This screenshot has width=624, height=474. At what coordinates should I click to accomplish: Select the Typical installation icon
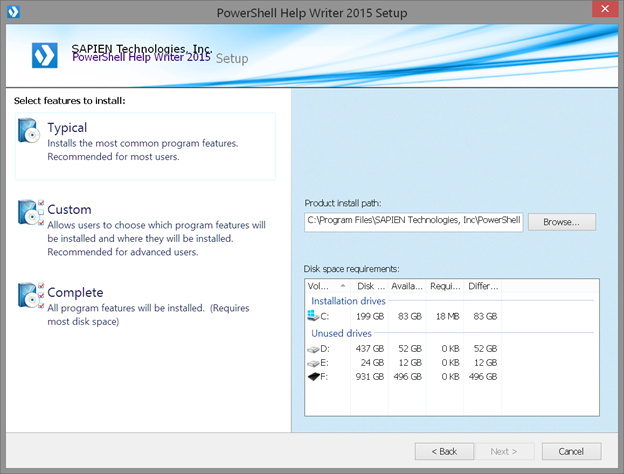coord(29,131)
